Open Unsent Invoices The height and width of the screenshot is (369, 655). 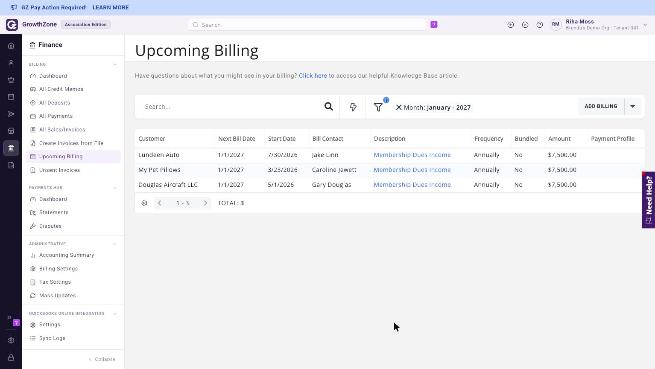coord(59,170)
